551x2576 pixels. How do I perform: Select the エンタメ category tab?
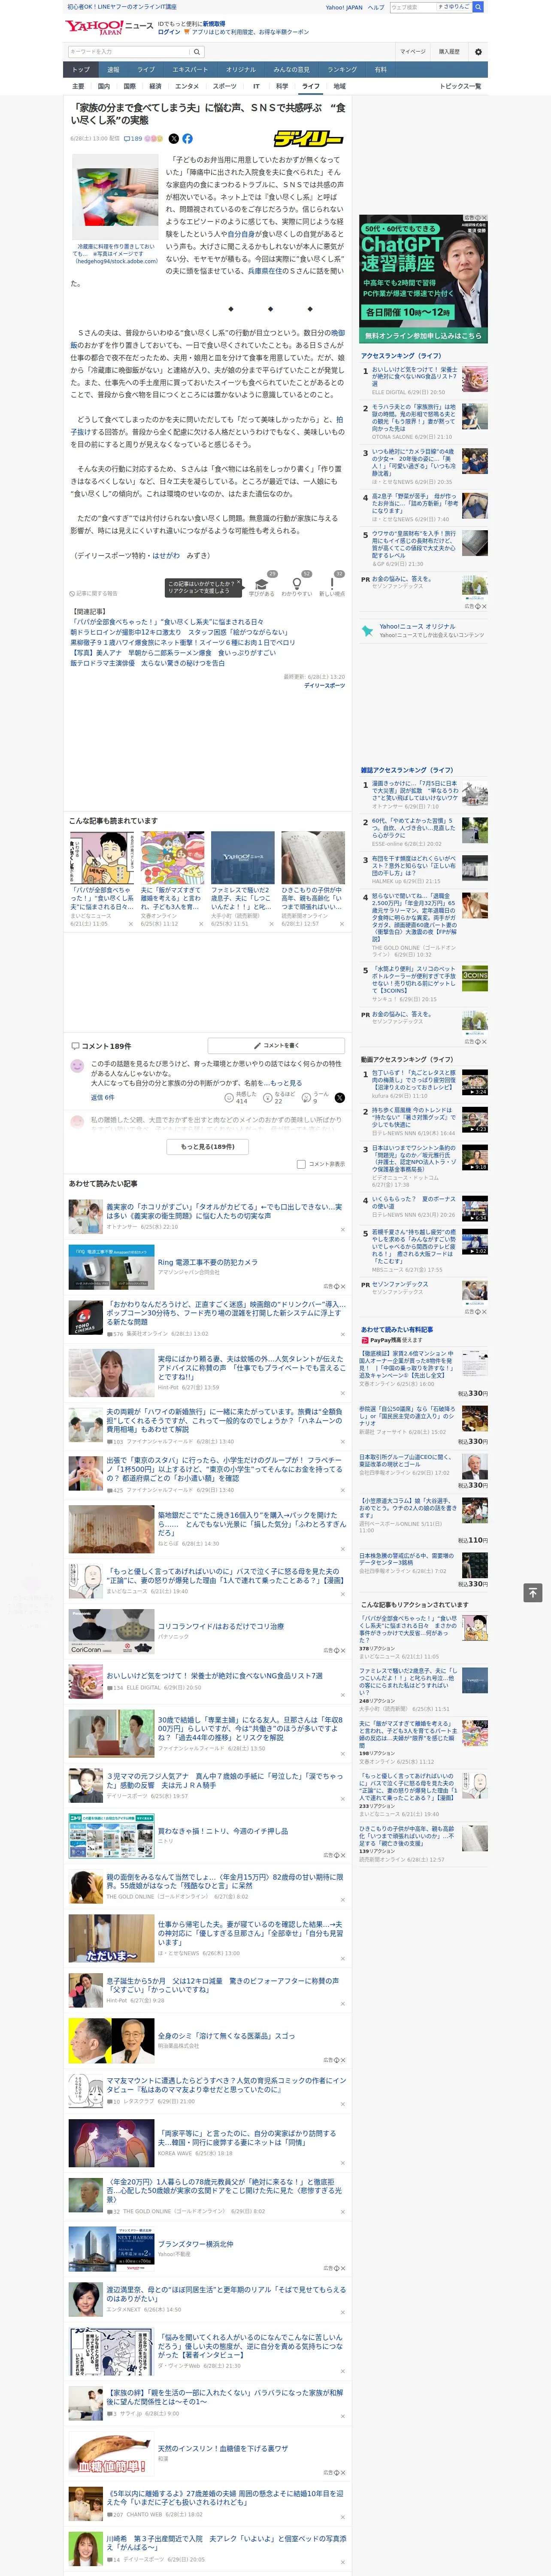click(187, 86)
